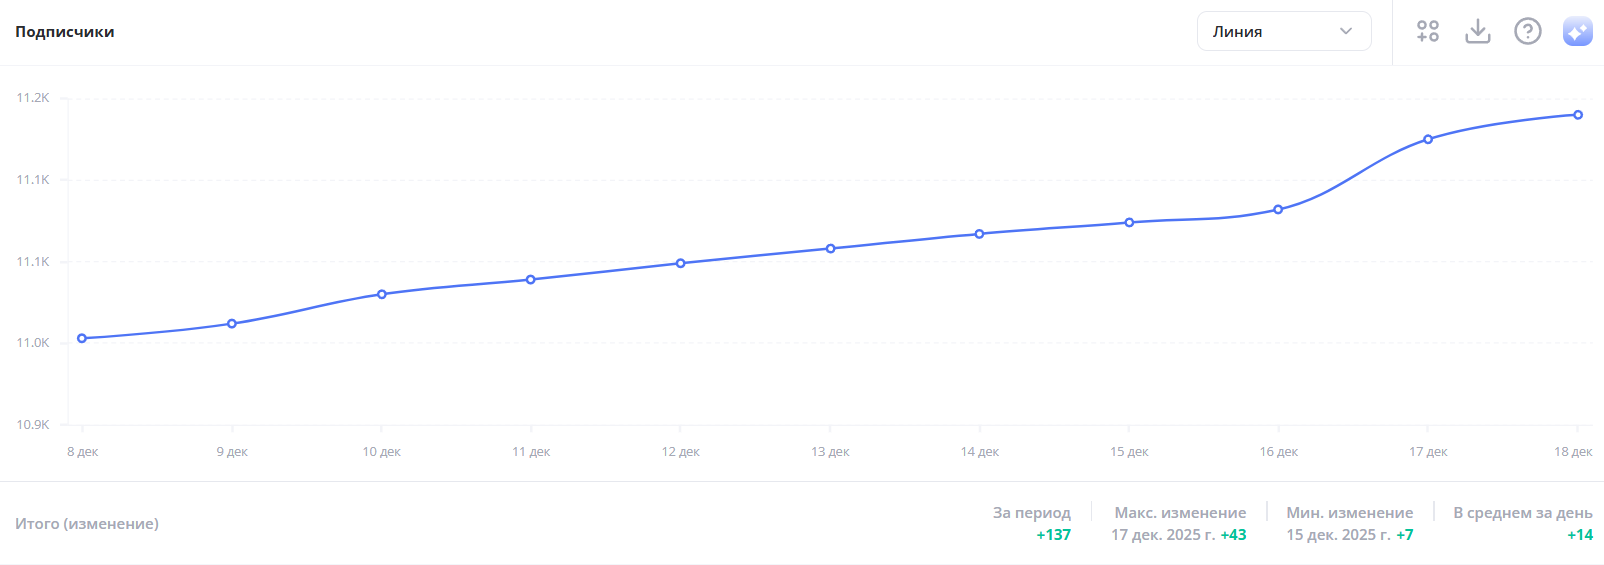Select the 16 дек point on the line
Image resolution: width=1604 pixels, height=565 pixels.
1278,209
